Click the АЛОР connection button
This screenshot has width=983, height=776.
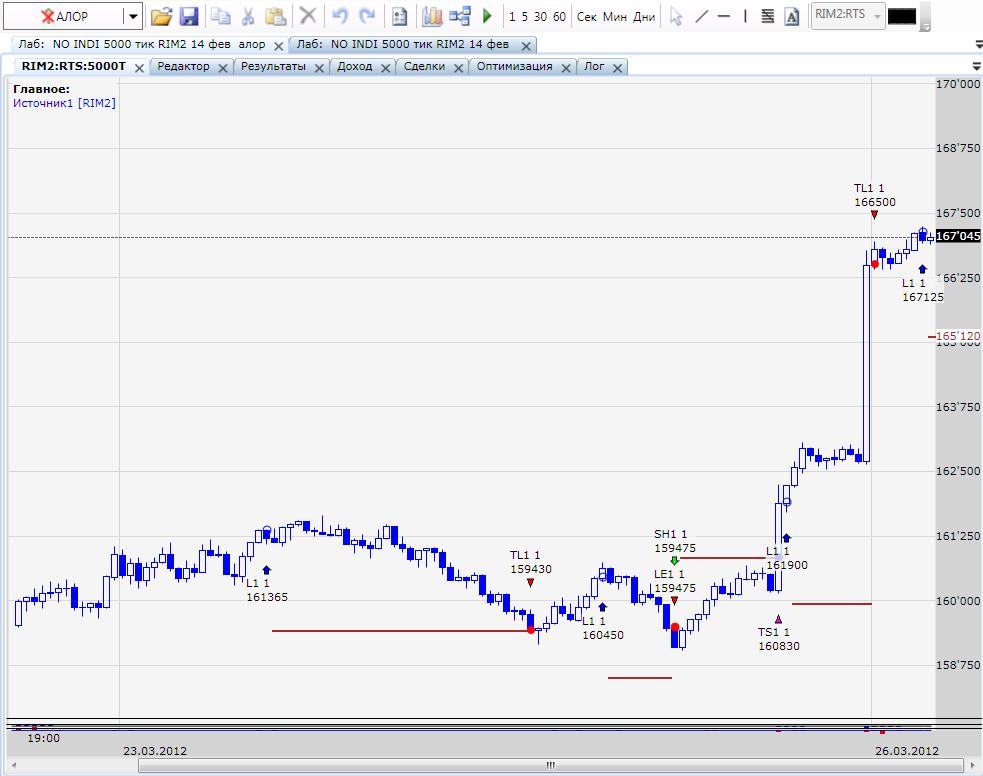63,17
